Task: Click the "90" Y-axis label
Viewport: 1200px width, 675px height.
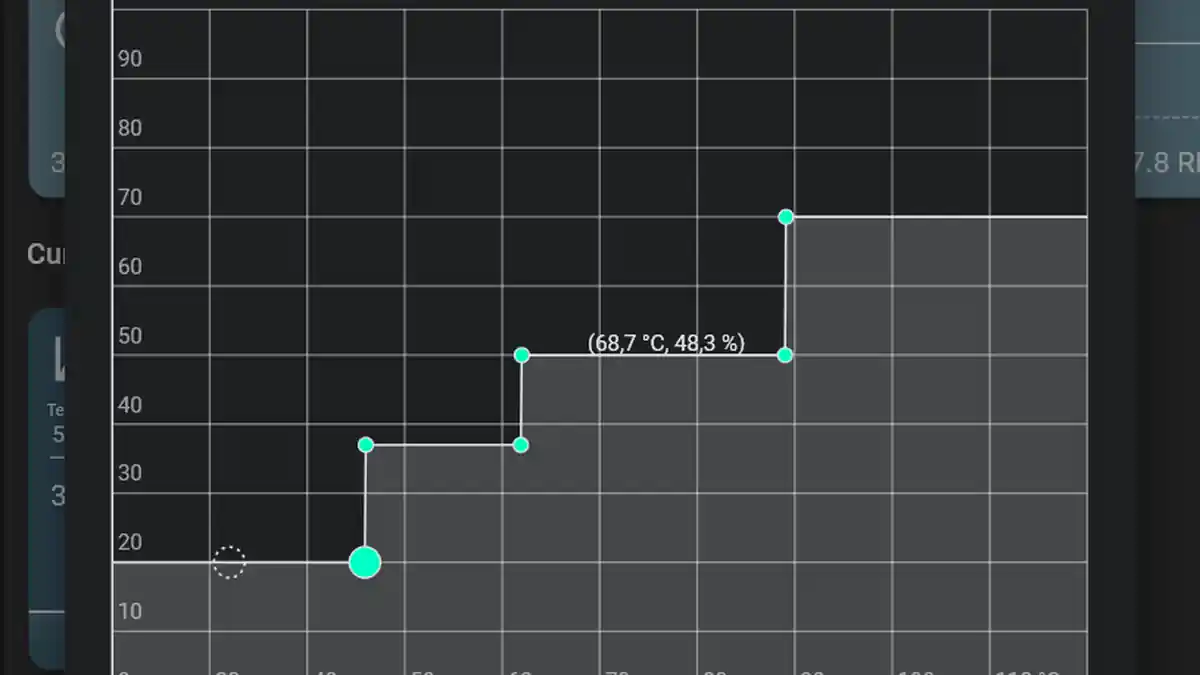Action: [130, 59]
